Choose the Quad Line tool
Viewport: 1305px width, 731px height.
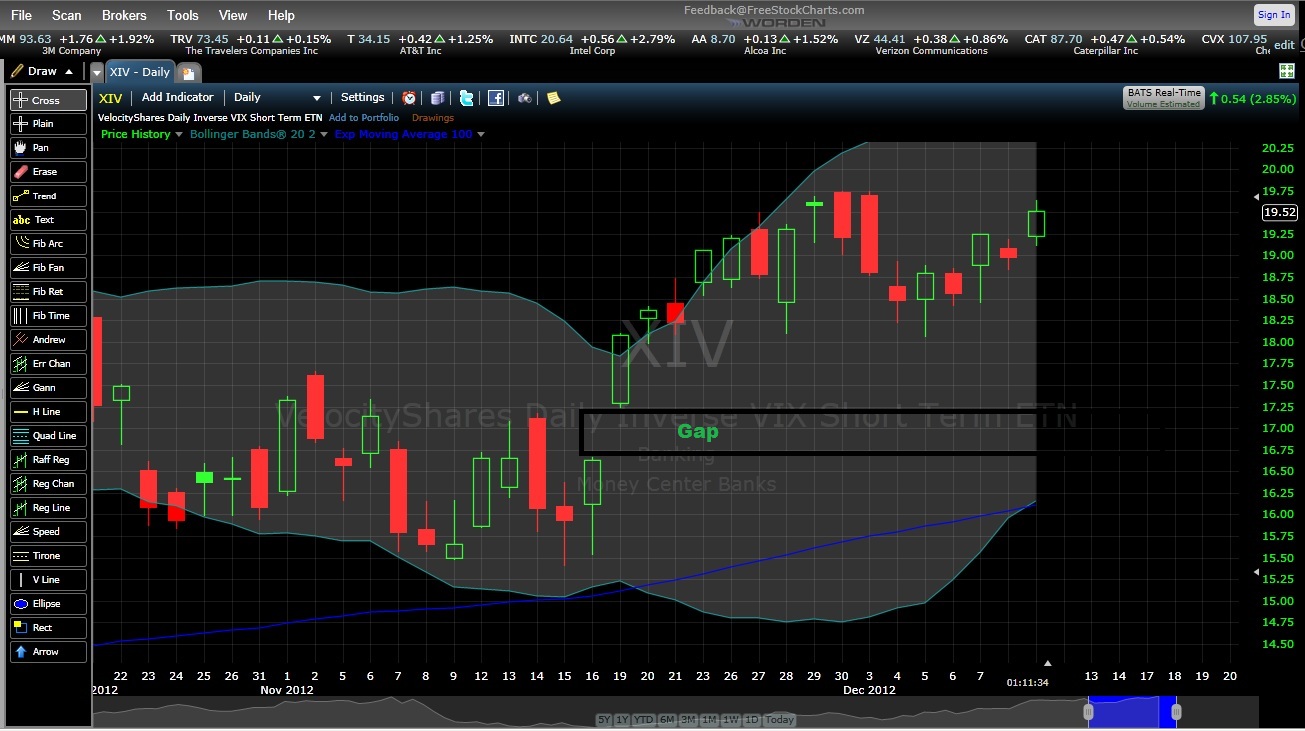coord(48,436)
